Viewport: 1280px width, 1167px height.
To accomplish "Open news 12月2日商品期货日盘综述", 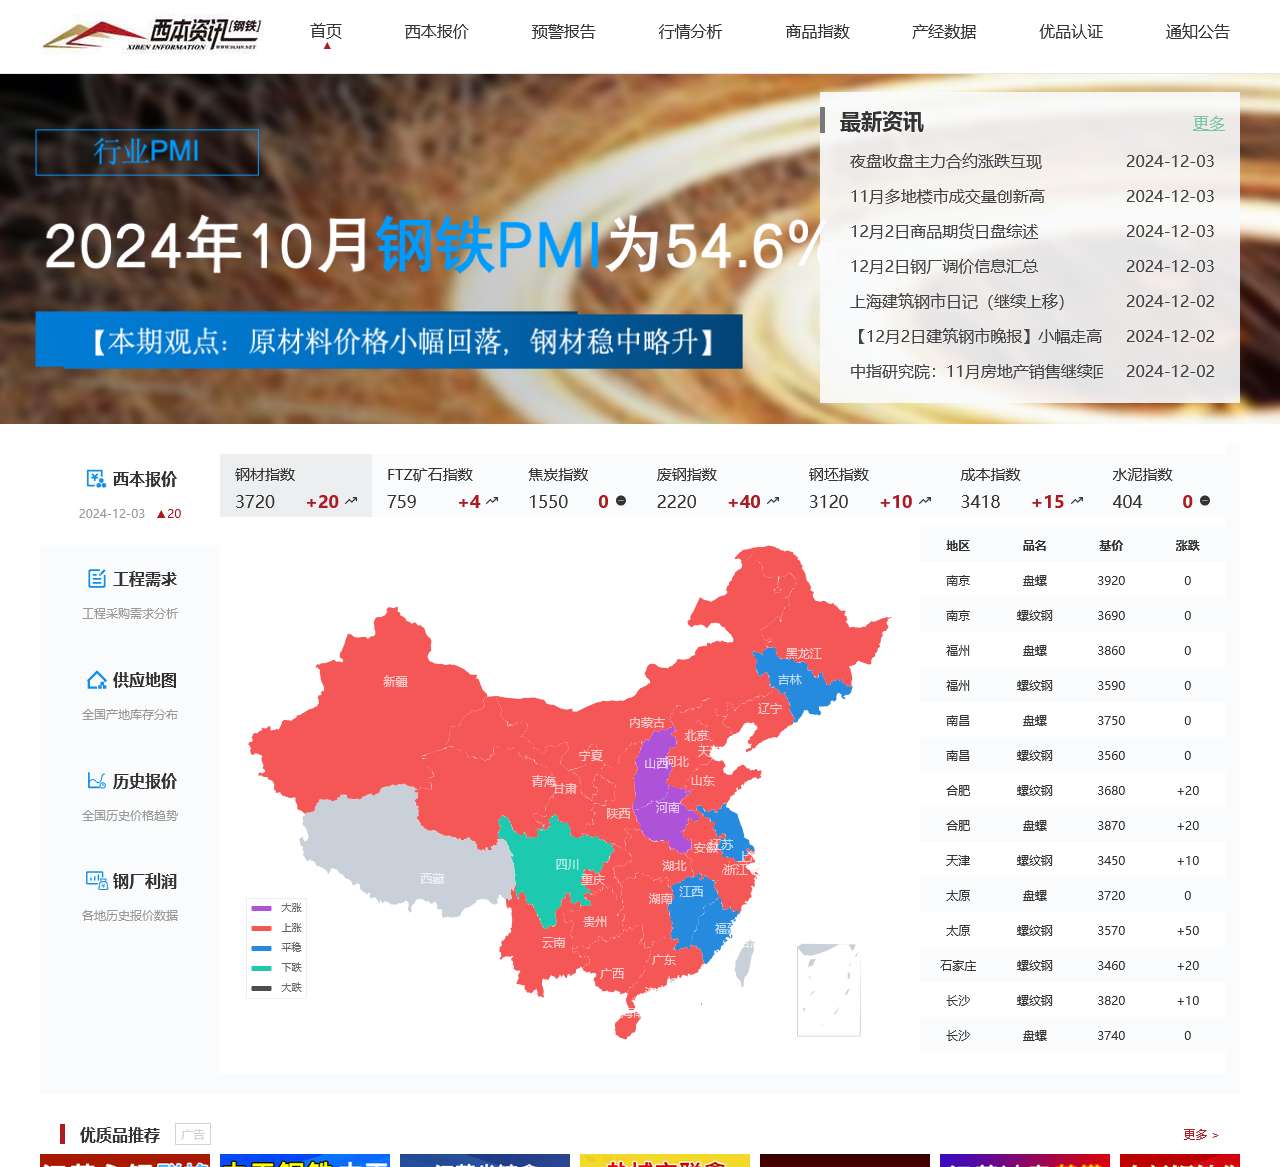I will (944, 231).
